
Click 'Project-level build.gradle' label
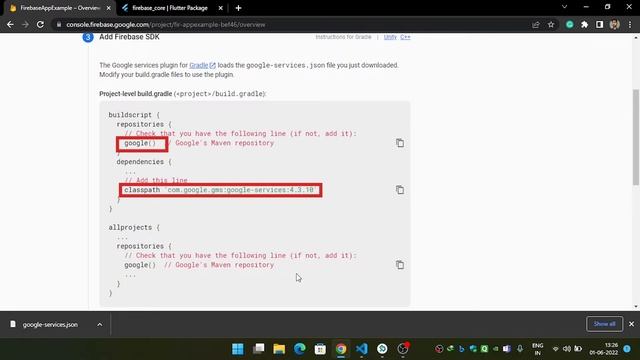coord(136,93)
